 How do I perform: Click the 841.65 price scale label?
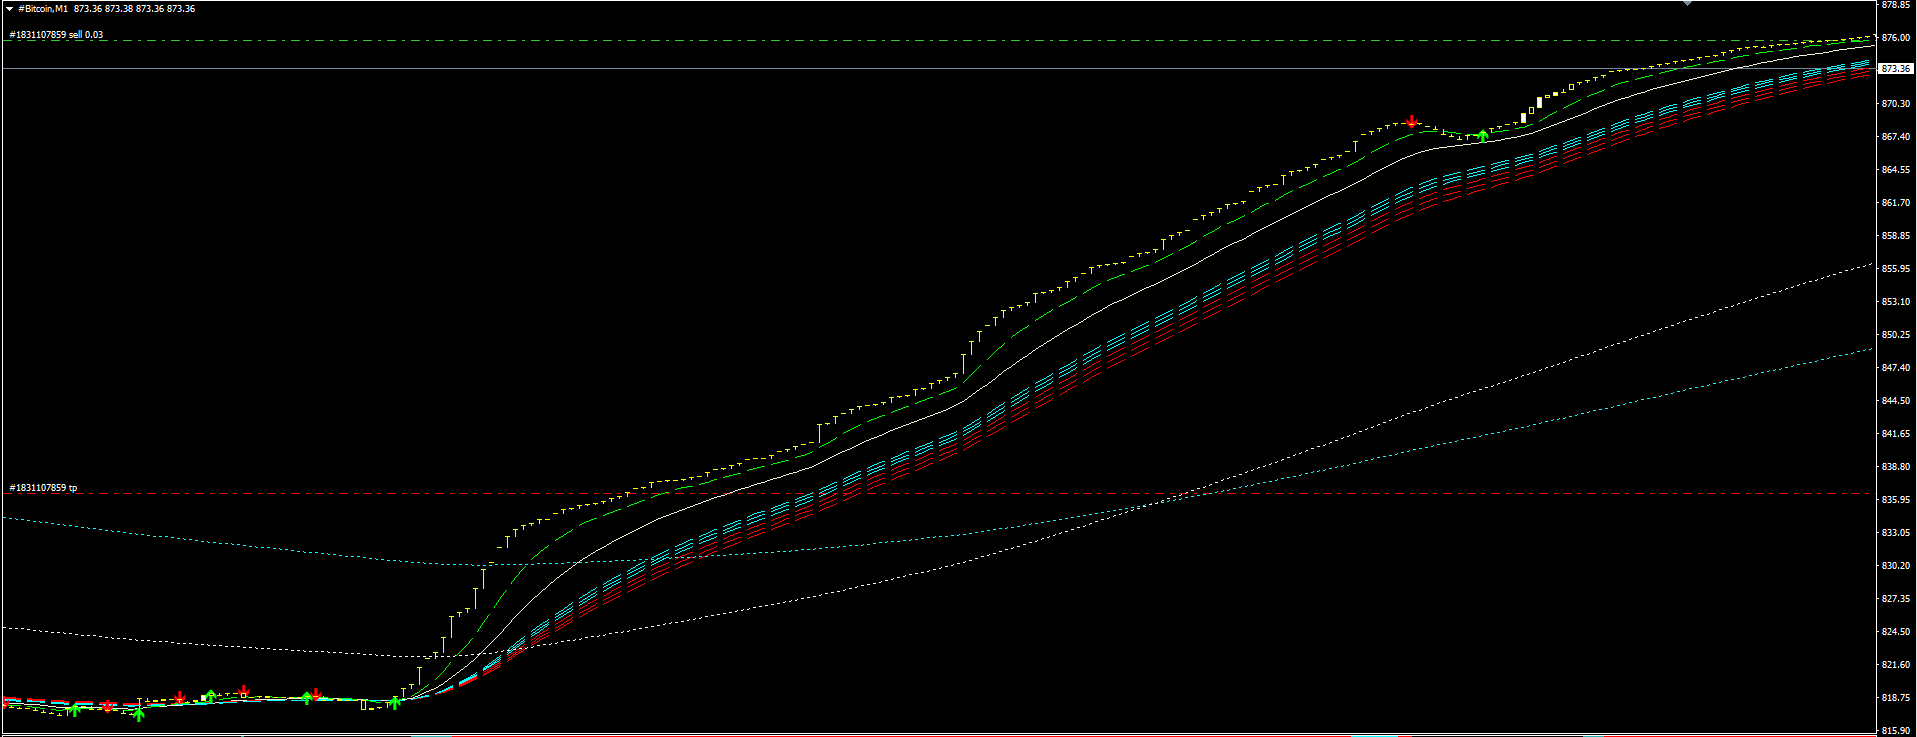point(1896,434)
